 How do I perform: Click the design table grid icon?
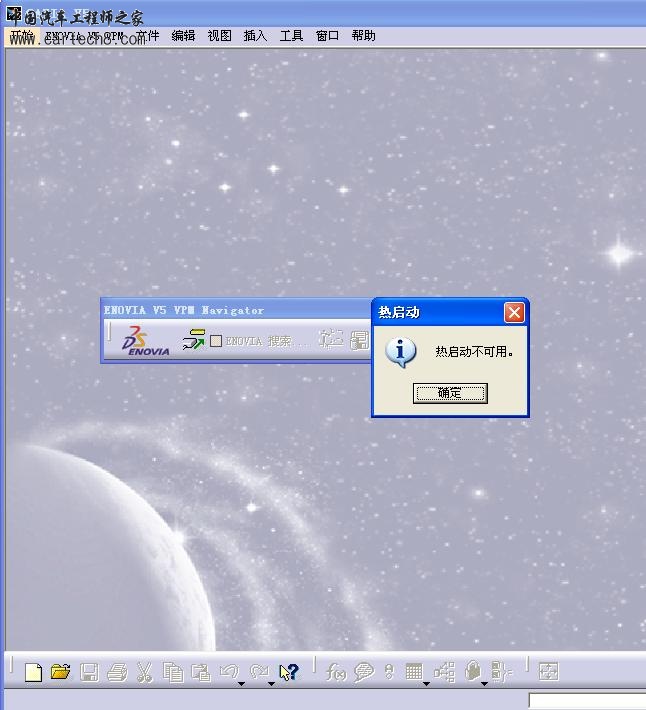coord(414,672)
